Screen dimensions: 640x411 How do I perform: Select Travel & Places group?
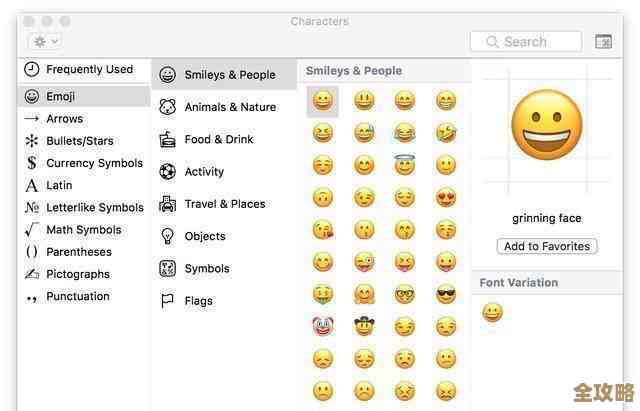pos(224,204)
